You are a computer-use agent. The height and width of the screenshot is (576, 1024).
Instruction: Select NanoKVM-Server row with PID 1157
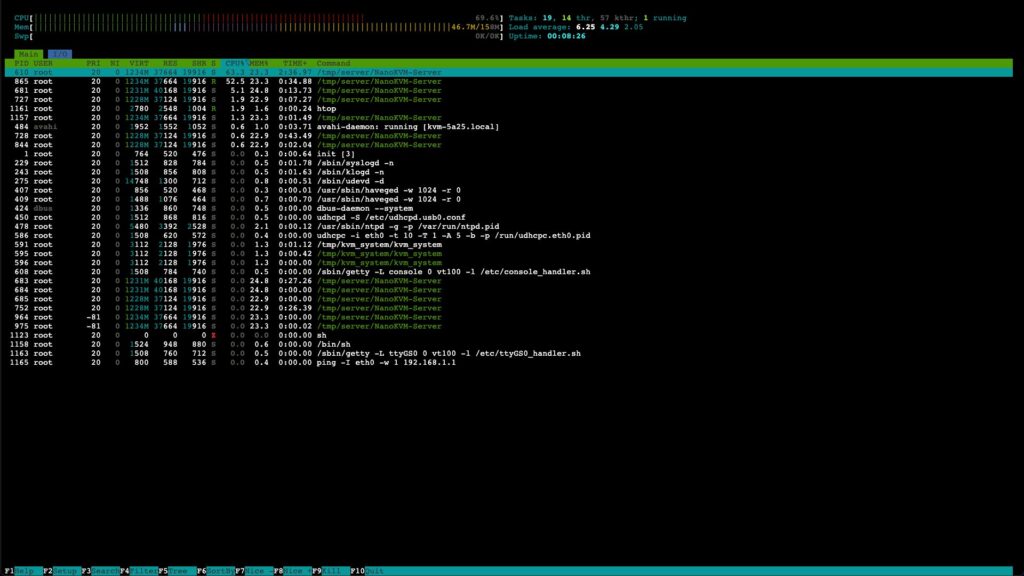coord(509,118)
